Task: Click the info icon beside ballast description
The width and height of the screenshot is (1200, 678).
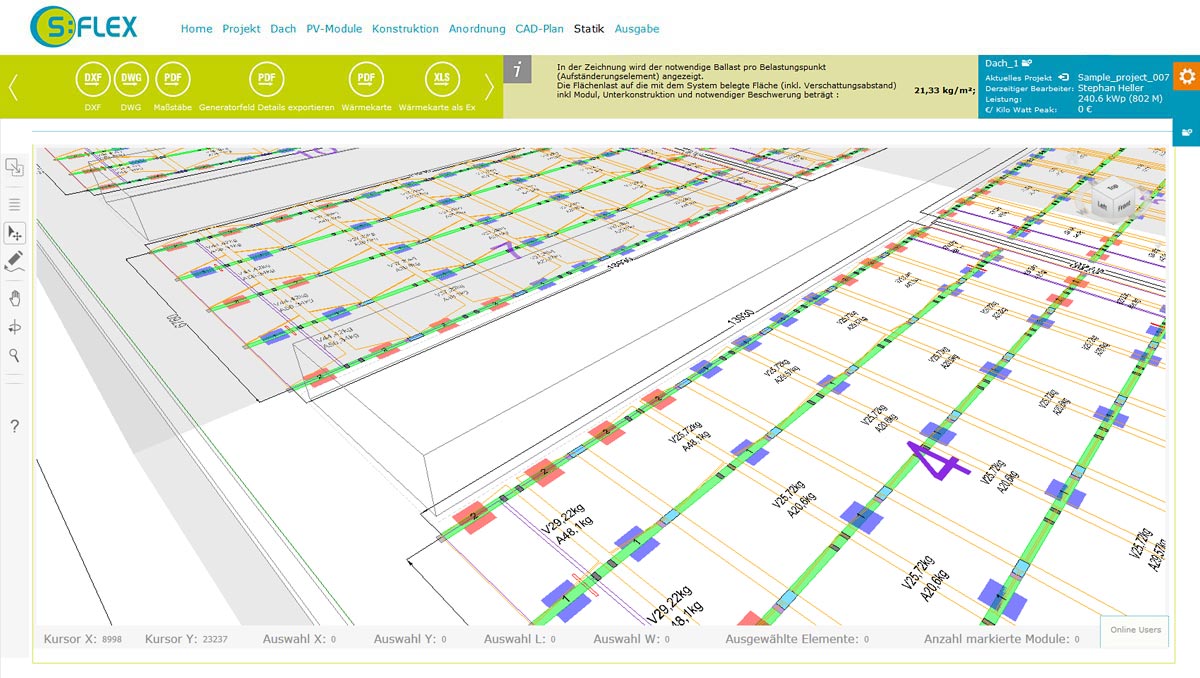Action: point(516,69)
